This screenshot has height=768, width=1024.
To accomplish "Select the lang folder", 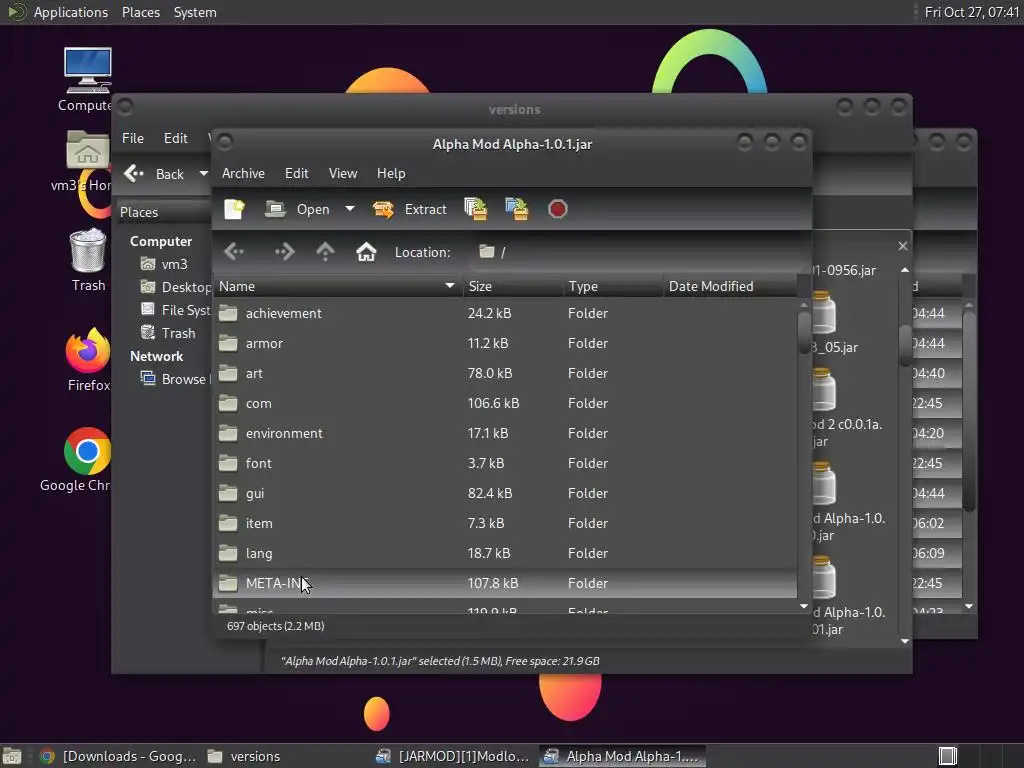I will coord(505,554).
